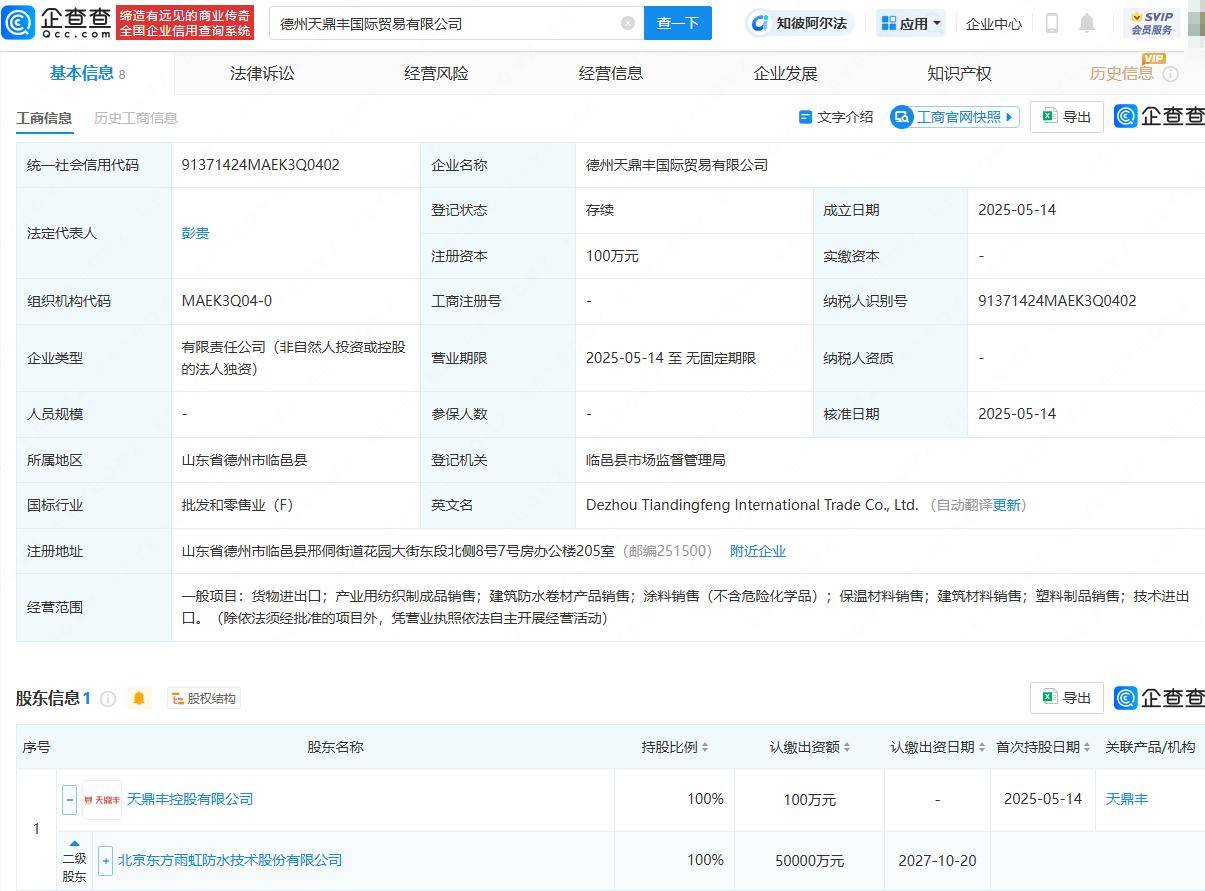Open 企业中心 link

click(x=993, y=23)
